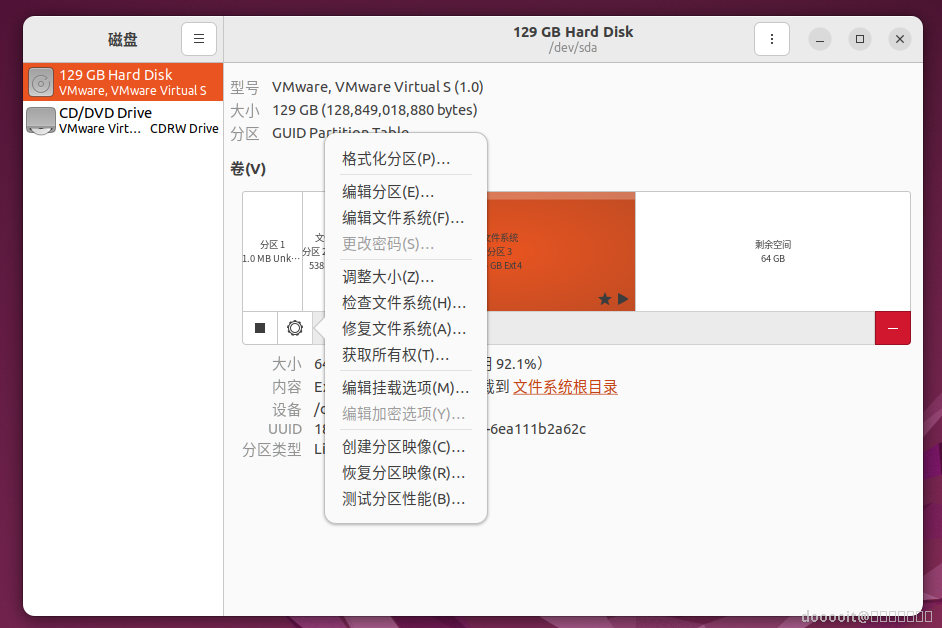Choose Repair Filesystem (A) entry
This screenshot has width=942, height=628.
coord(406,329)
